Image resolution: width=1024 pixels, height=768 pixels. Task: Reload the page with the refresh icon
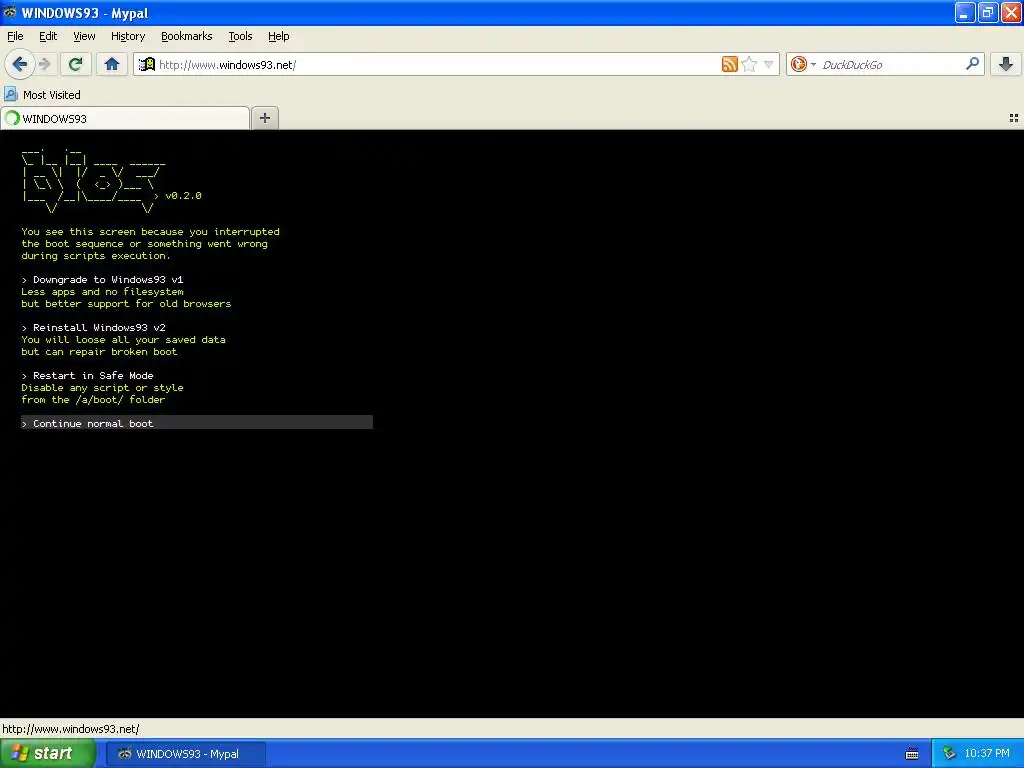click(75, 64)
